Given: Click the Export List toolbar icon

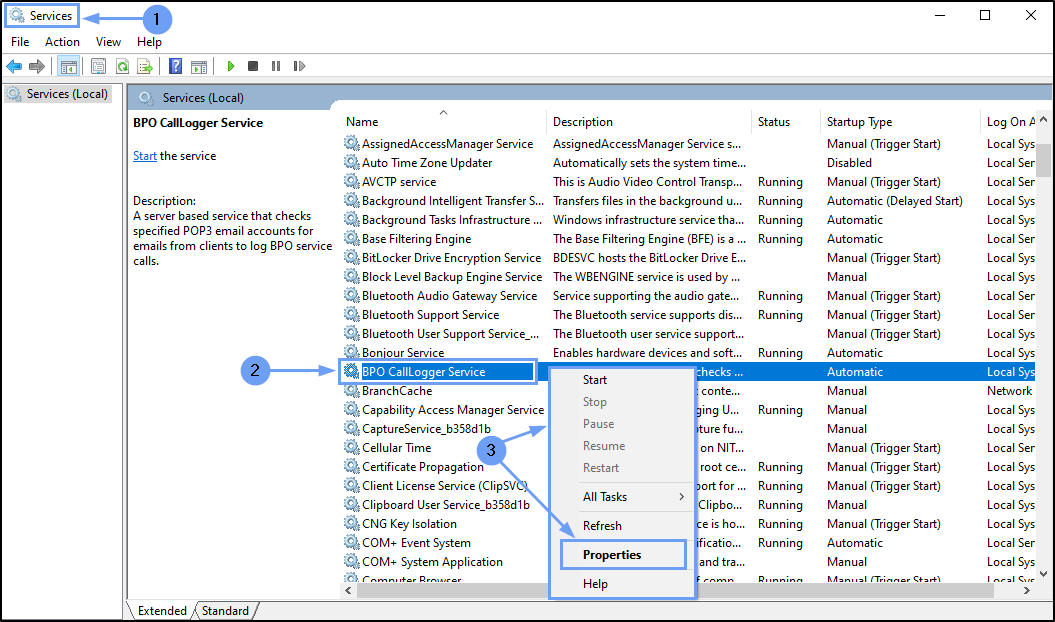Looking at the screenshot, I should point(145,67).
